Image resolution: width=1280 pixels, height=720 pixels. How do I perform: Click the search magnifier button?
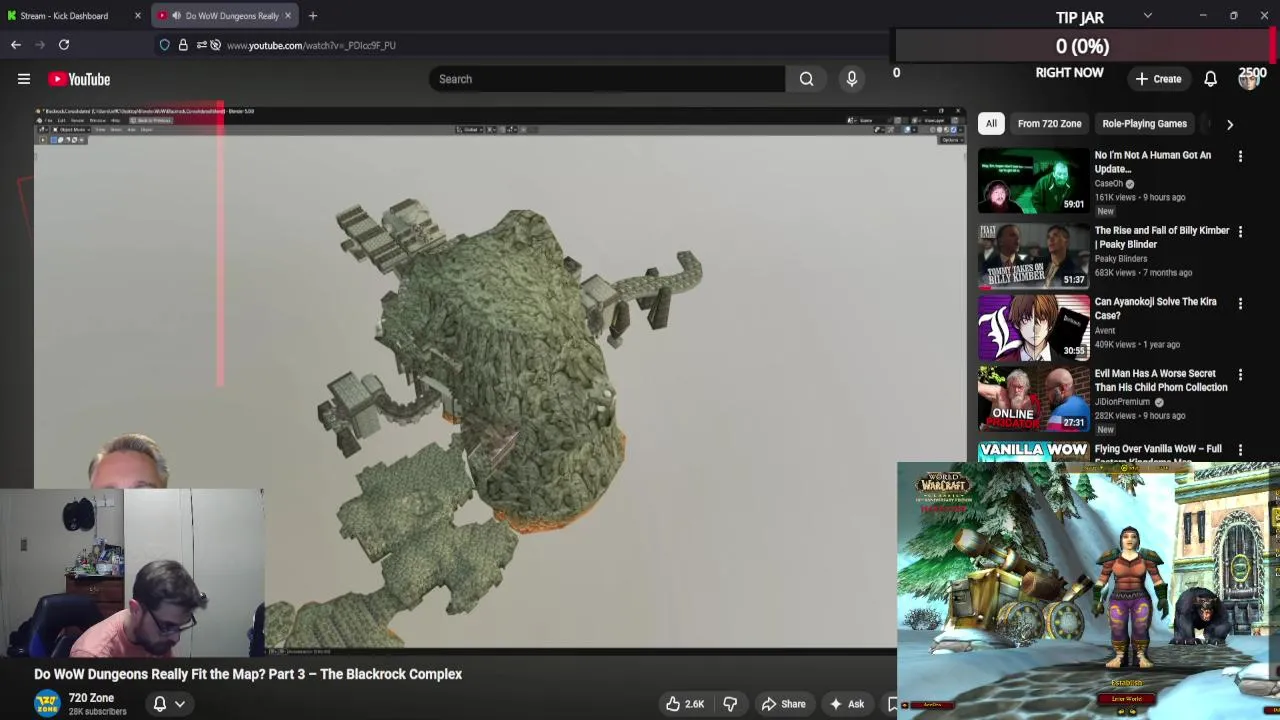(806, 79)
